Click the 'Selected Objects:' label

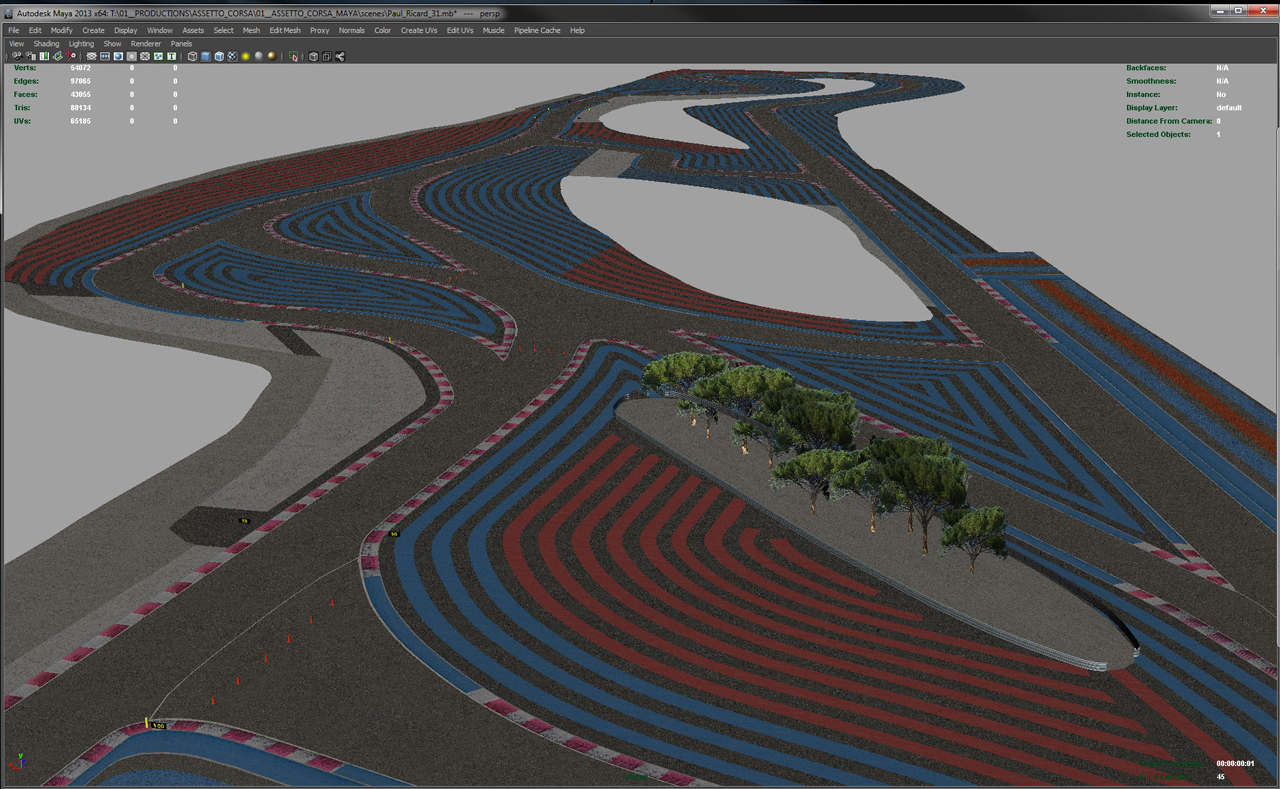[1158, 134]
